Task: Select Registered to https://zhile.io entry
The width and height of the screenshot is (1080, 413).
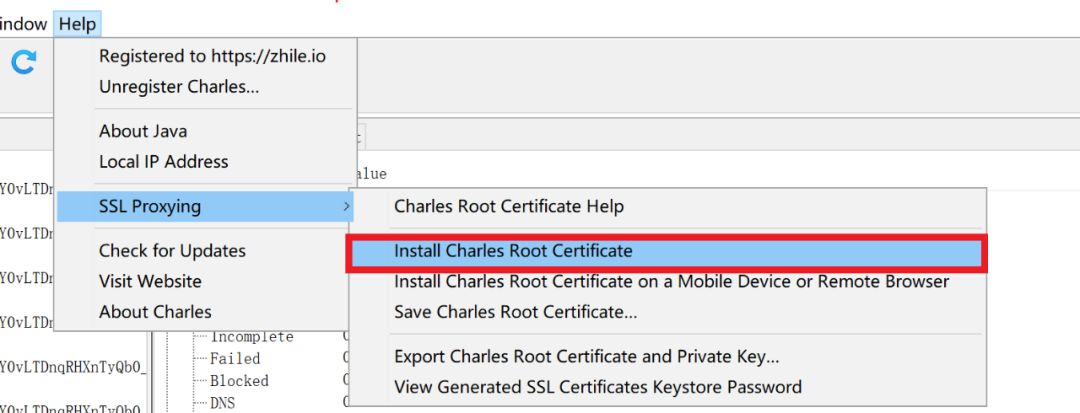Action: 205,56
